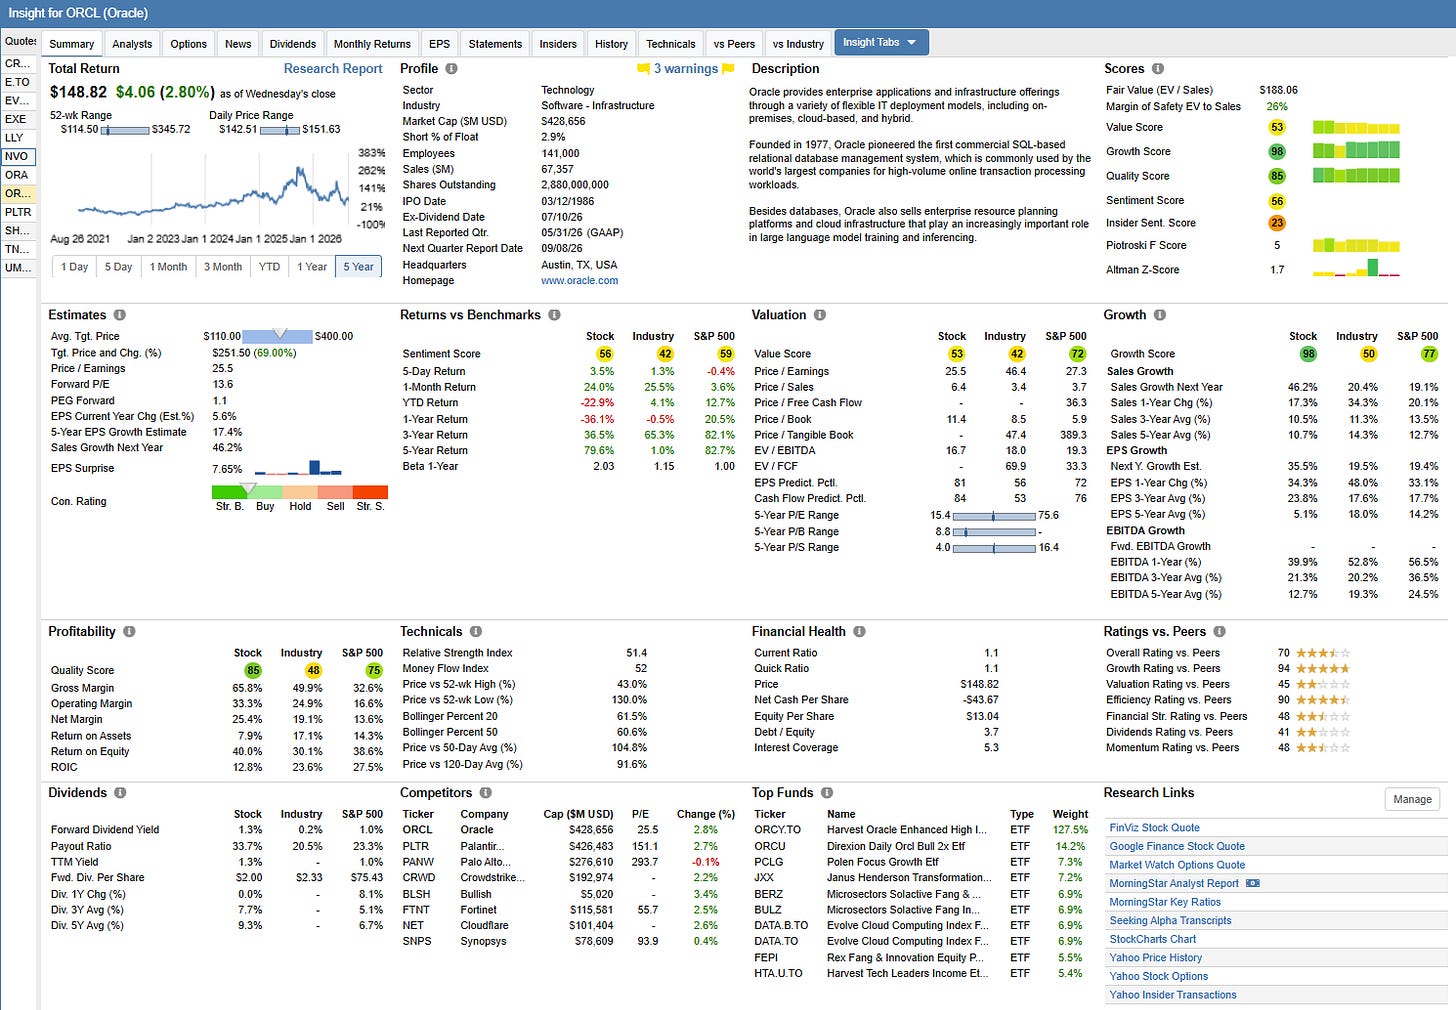Open the Growth section info icon
Viewport: 1456px width, 1010px height.
coord(1159,315)
